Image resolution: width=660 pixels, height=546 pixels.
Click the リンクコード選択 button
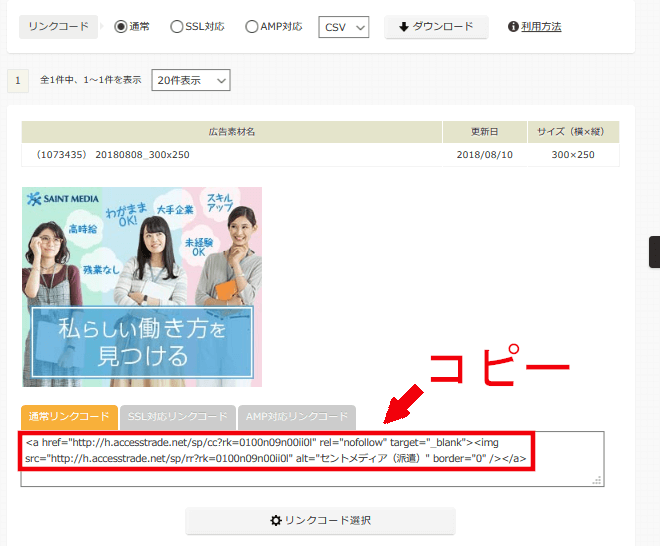[x=320, y=520]
